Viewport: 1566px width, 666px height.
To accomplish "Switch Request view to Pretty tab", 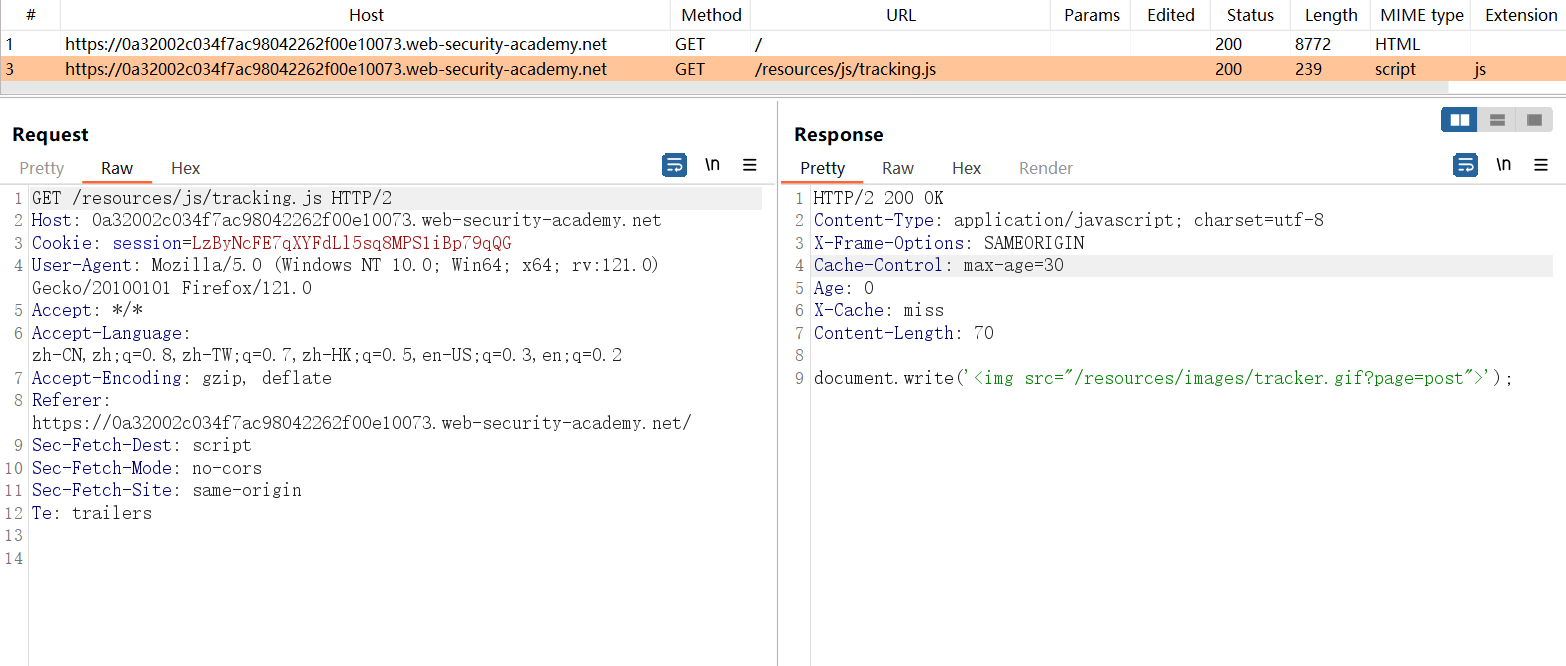I will pos(41,168).
